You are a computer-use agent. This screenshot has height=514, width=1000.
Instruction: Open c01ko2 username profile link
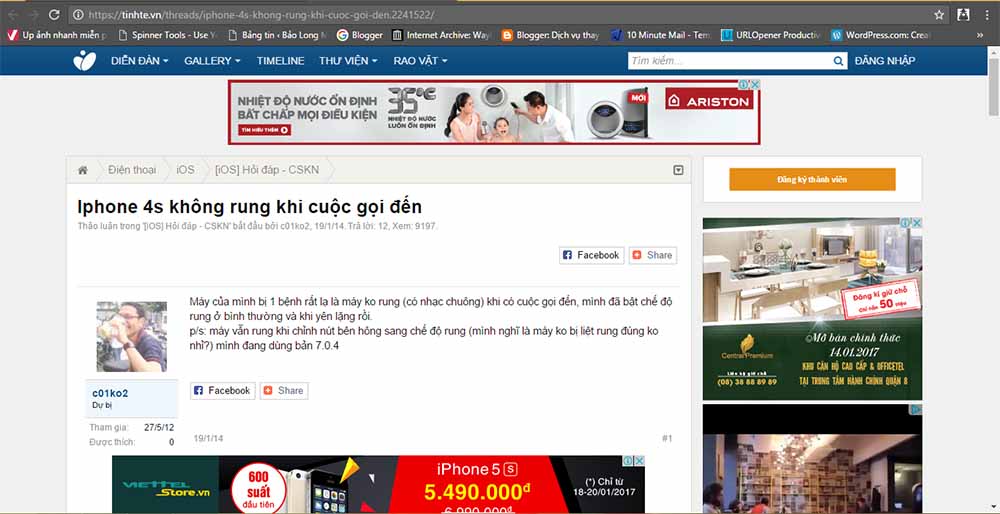tap(110, 393)
